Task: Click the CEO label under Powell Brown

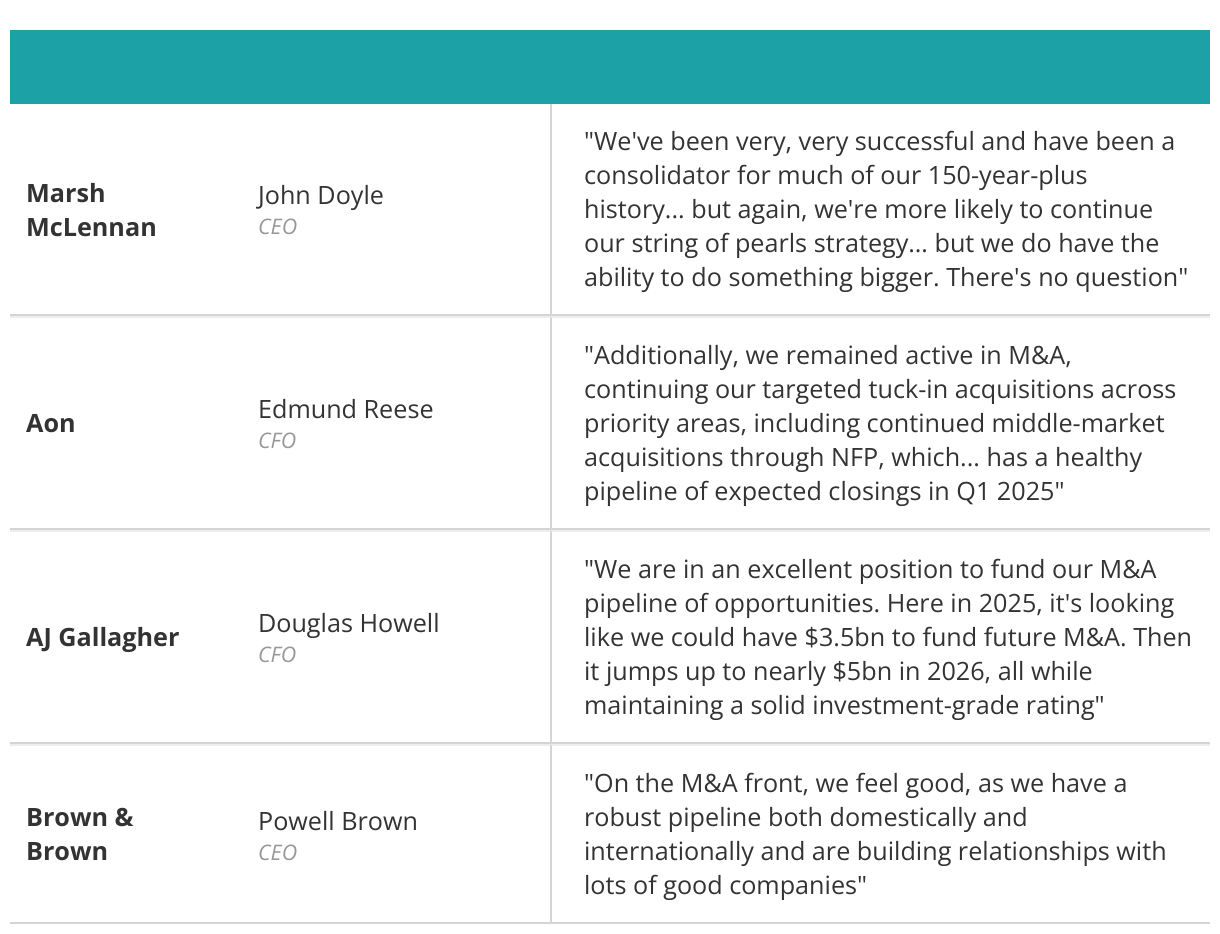Action: (x=277, y=853)
